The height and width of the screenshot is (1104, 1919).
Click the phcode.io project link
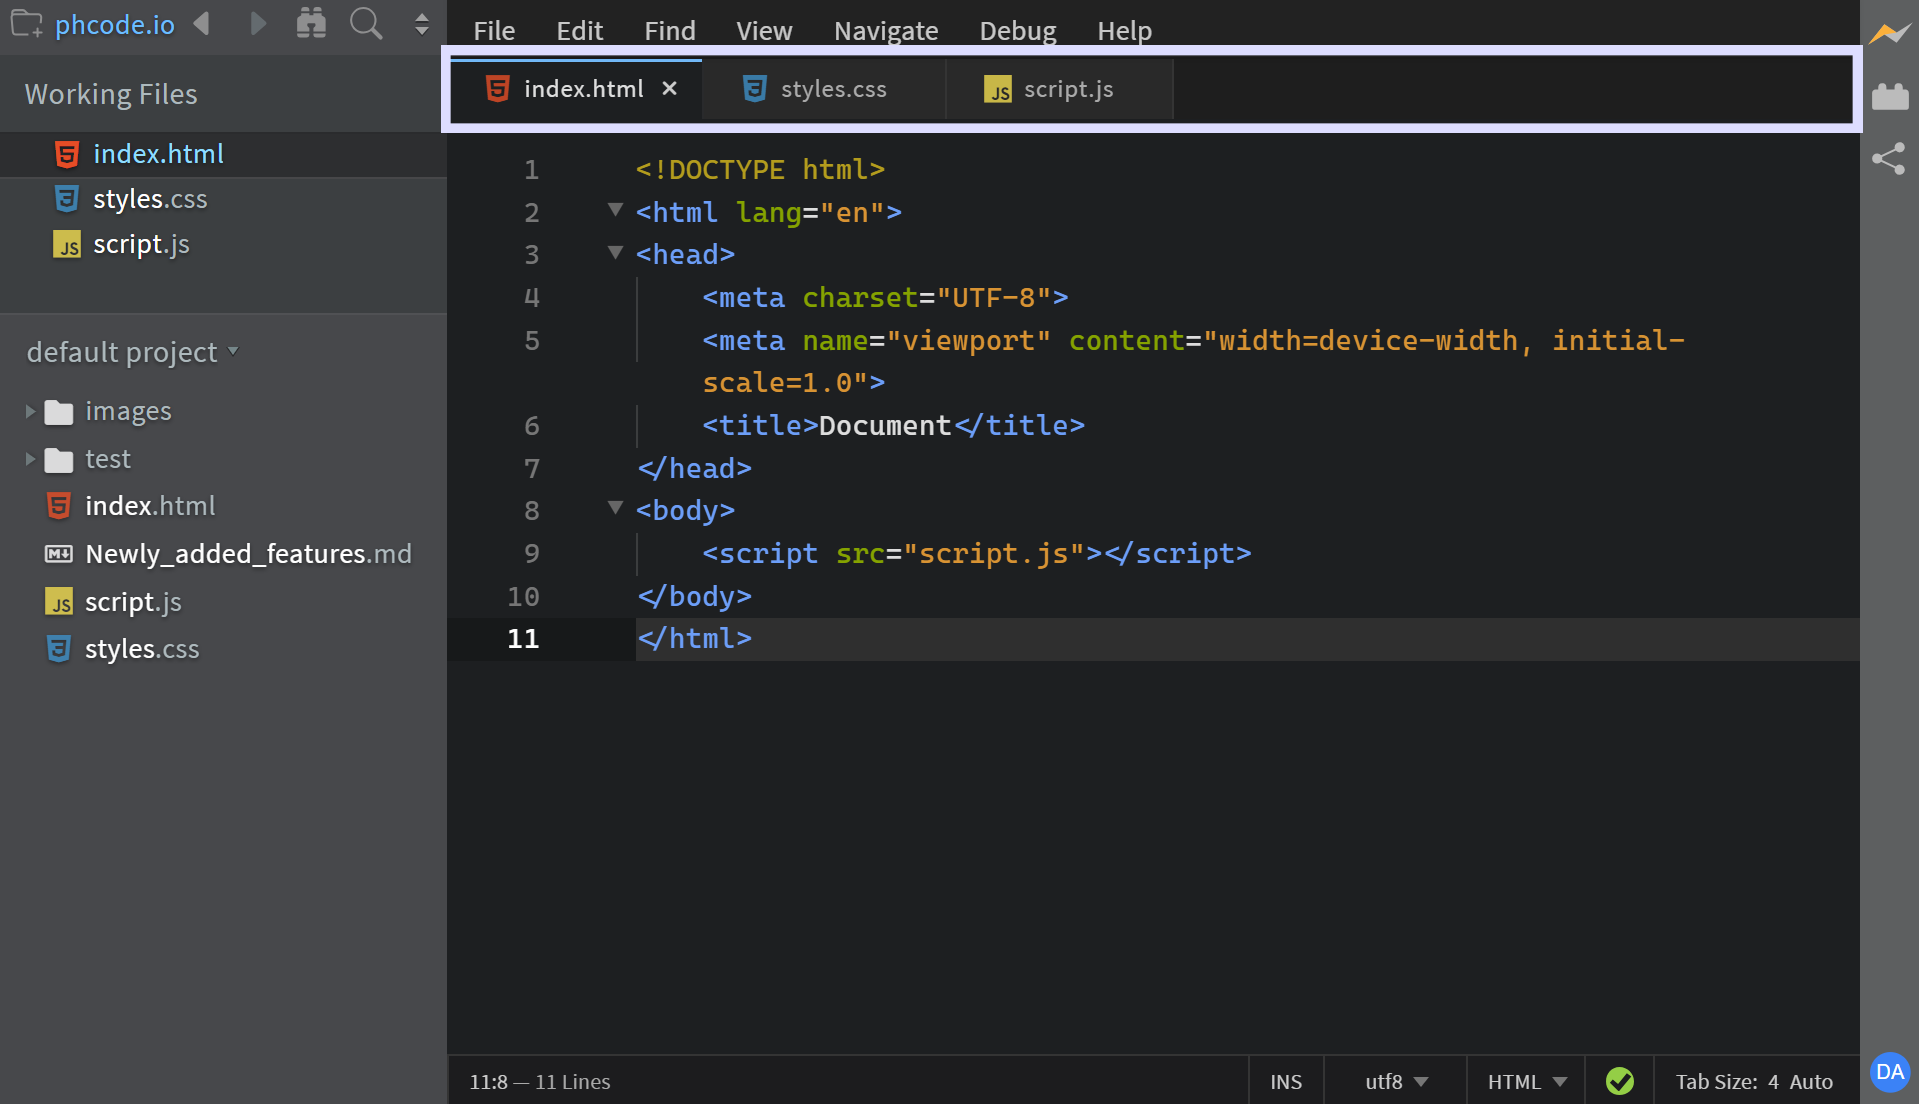pos(114,24)
